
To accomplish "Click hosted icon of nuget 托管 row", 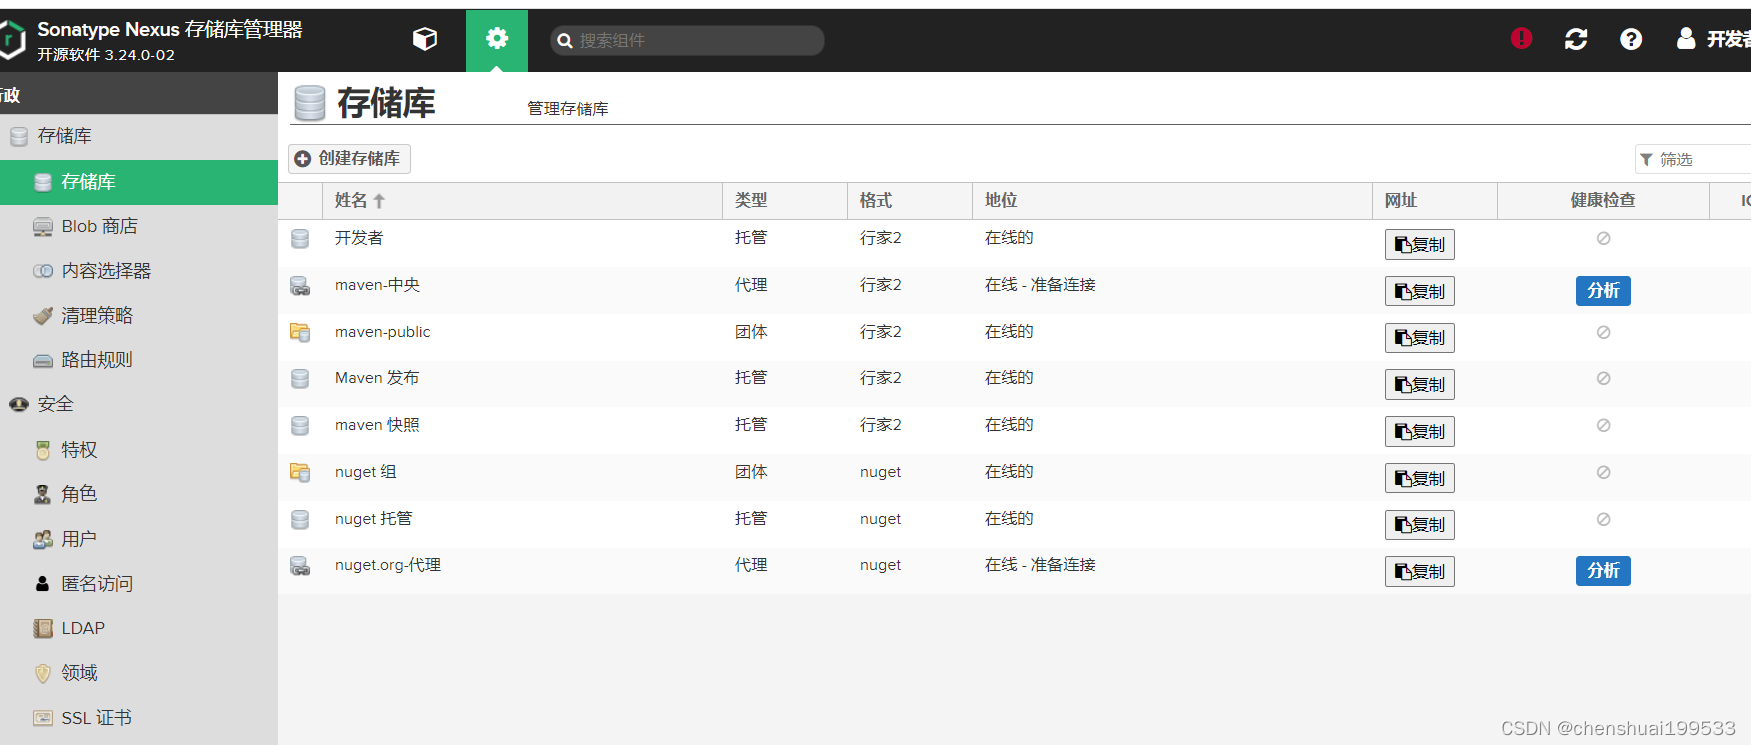I will [300, 520].
